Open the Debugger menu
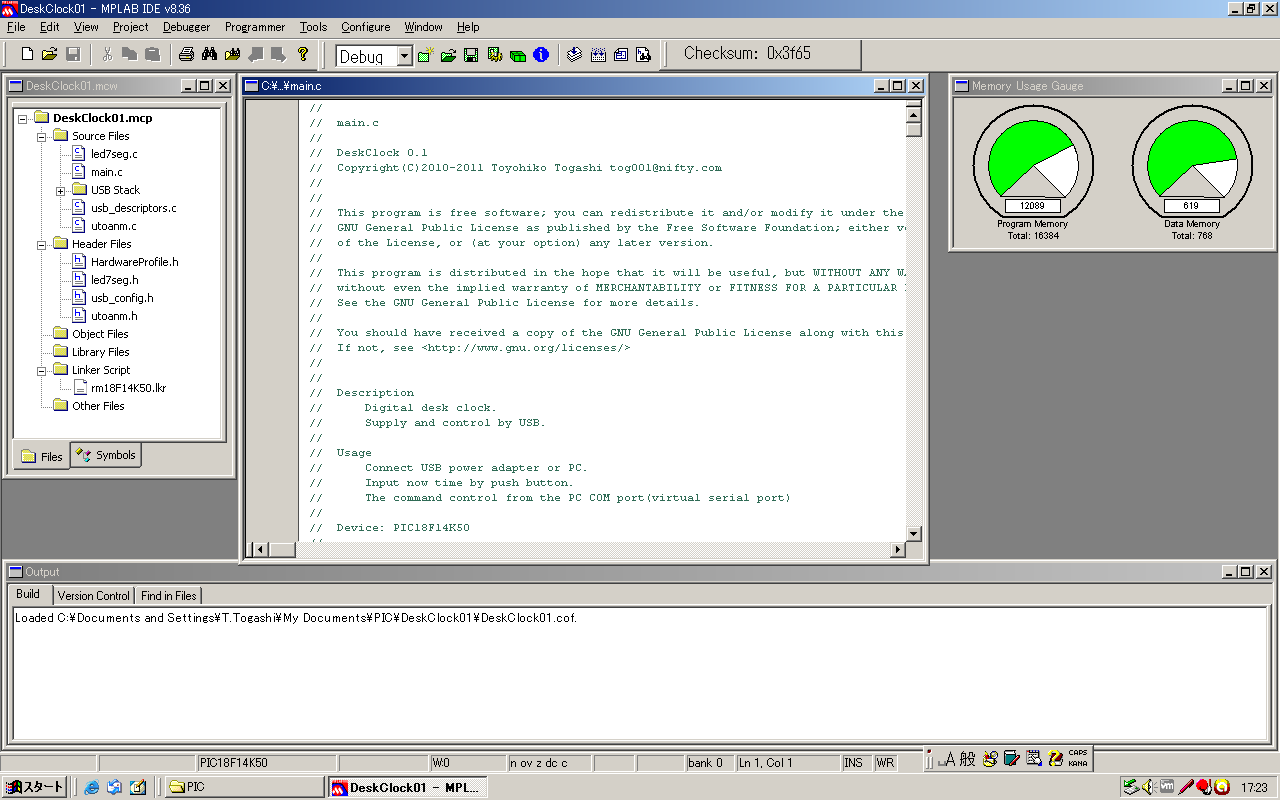1280x800 pixels. [x=187, y=27]
